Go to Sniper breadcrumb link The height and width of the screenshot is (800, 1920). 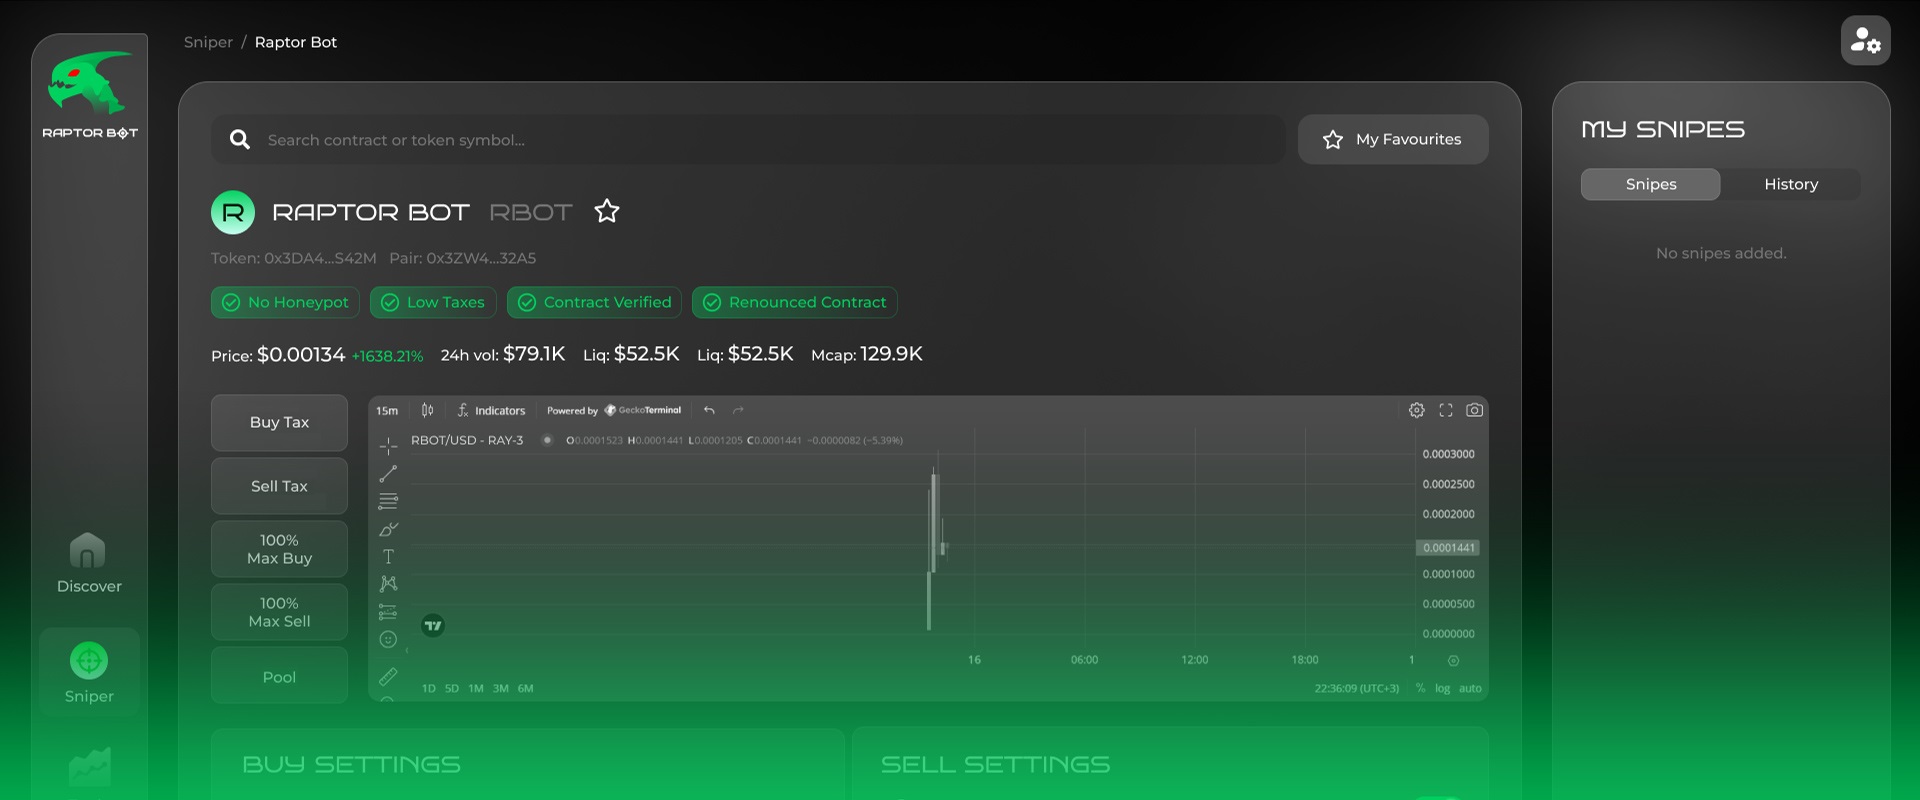(x=208, y=42)
